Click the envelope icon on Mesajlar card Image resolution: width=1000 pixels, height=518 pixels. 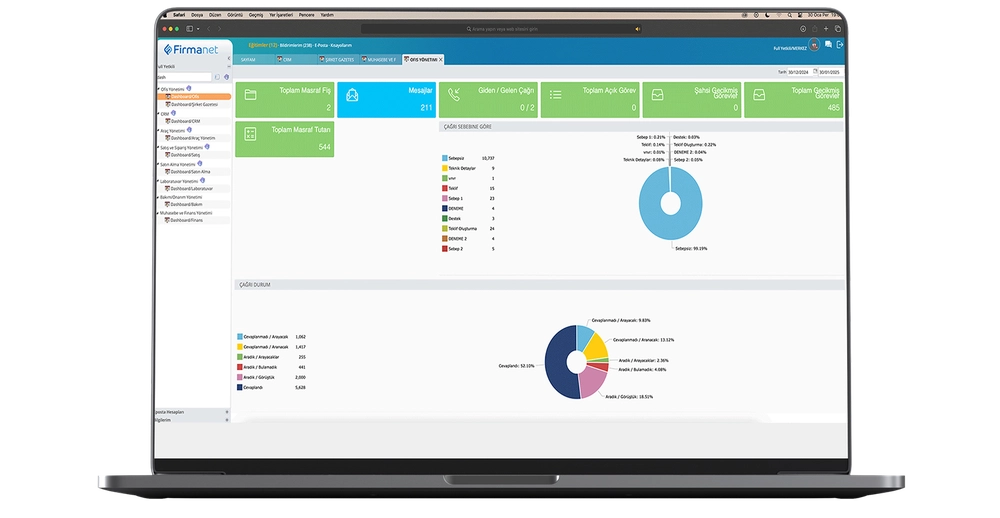(352, 95)
